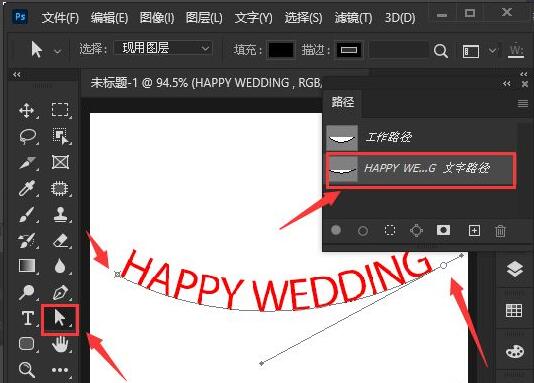Screen dimensions: 534x383
Task: Click the Photoshop Ps logo
Action: (20, 16)
